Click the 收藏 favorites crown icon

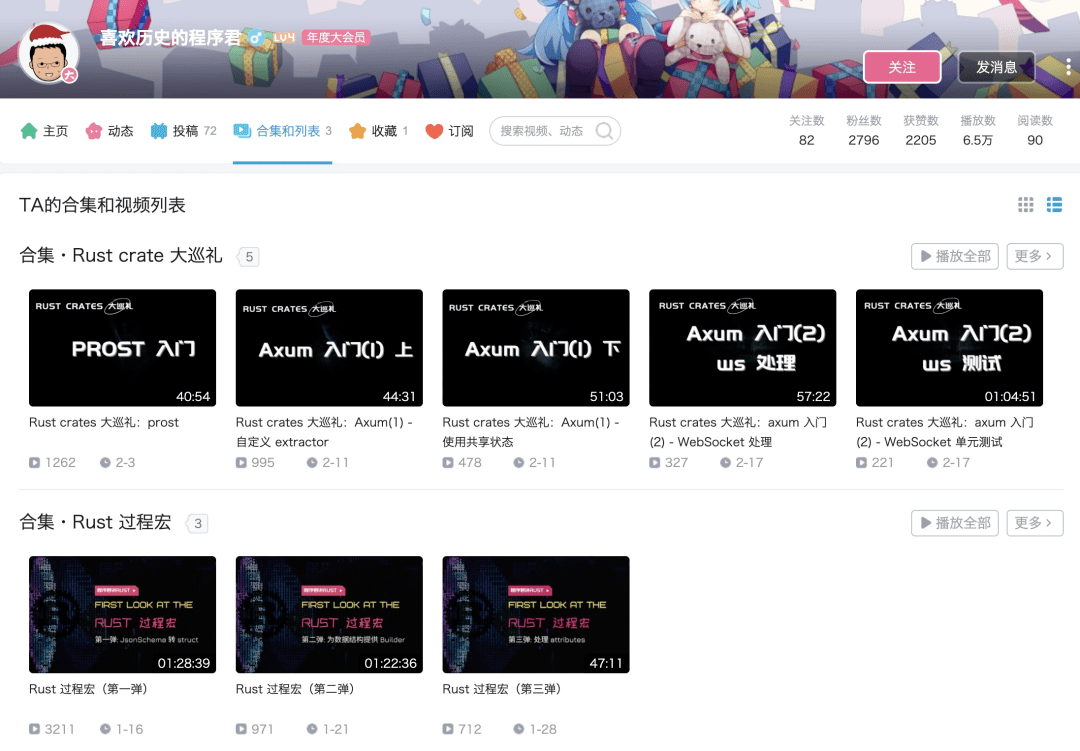[356, 130]
